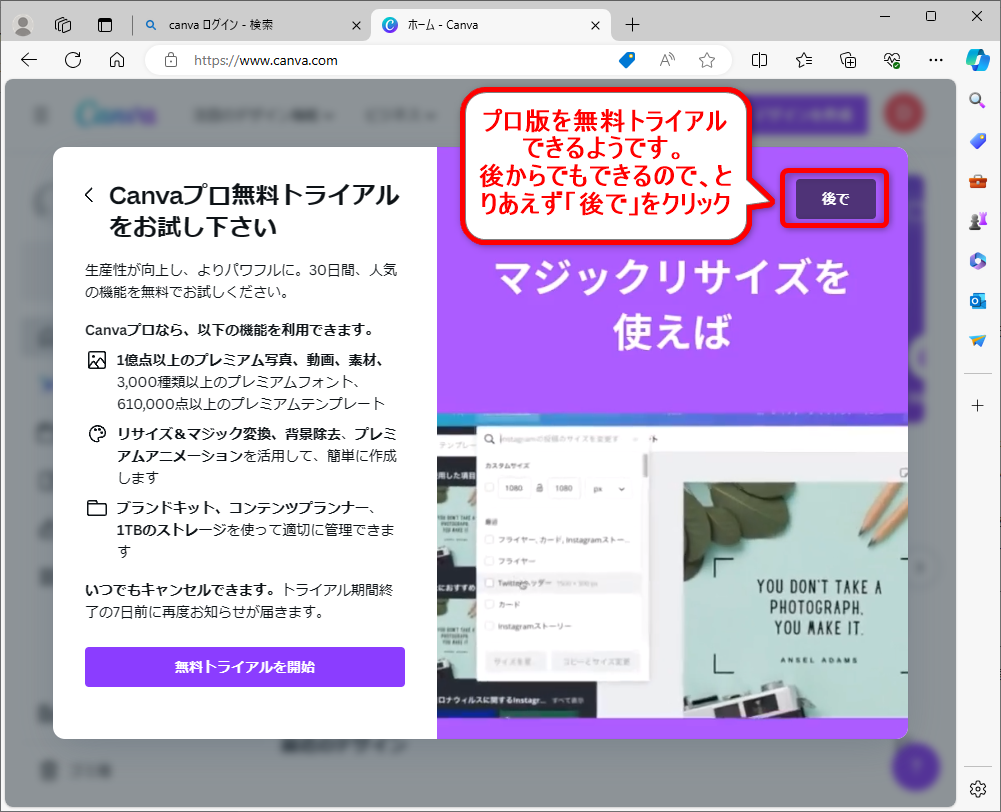Add this page to favorites with star icon
The height and width of the screenshot is (812, 1001).
click(707, 60)
